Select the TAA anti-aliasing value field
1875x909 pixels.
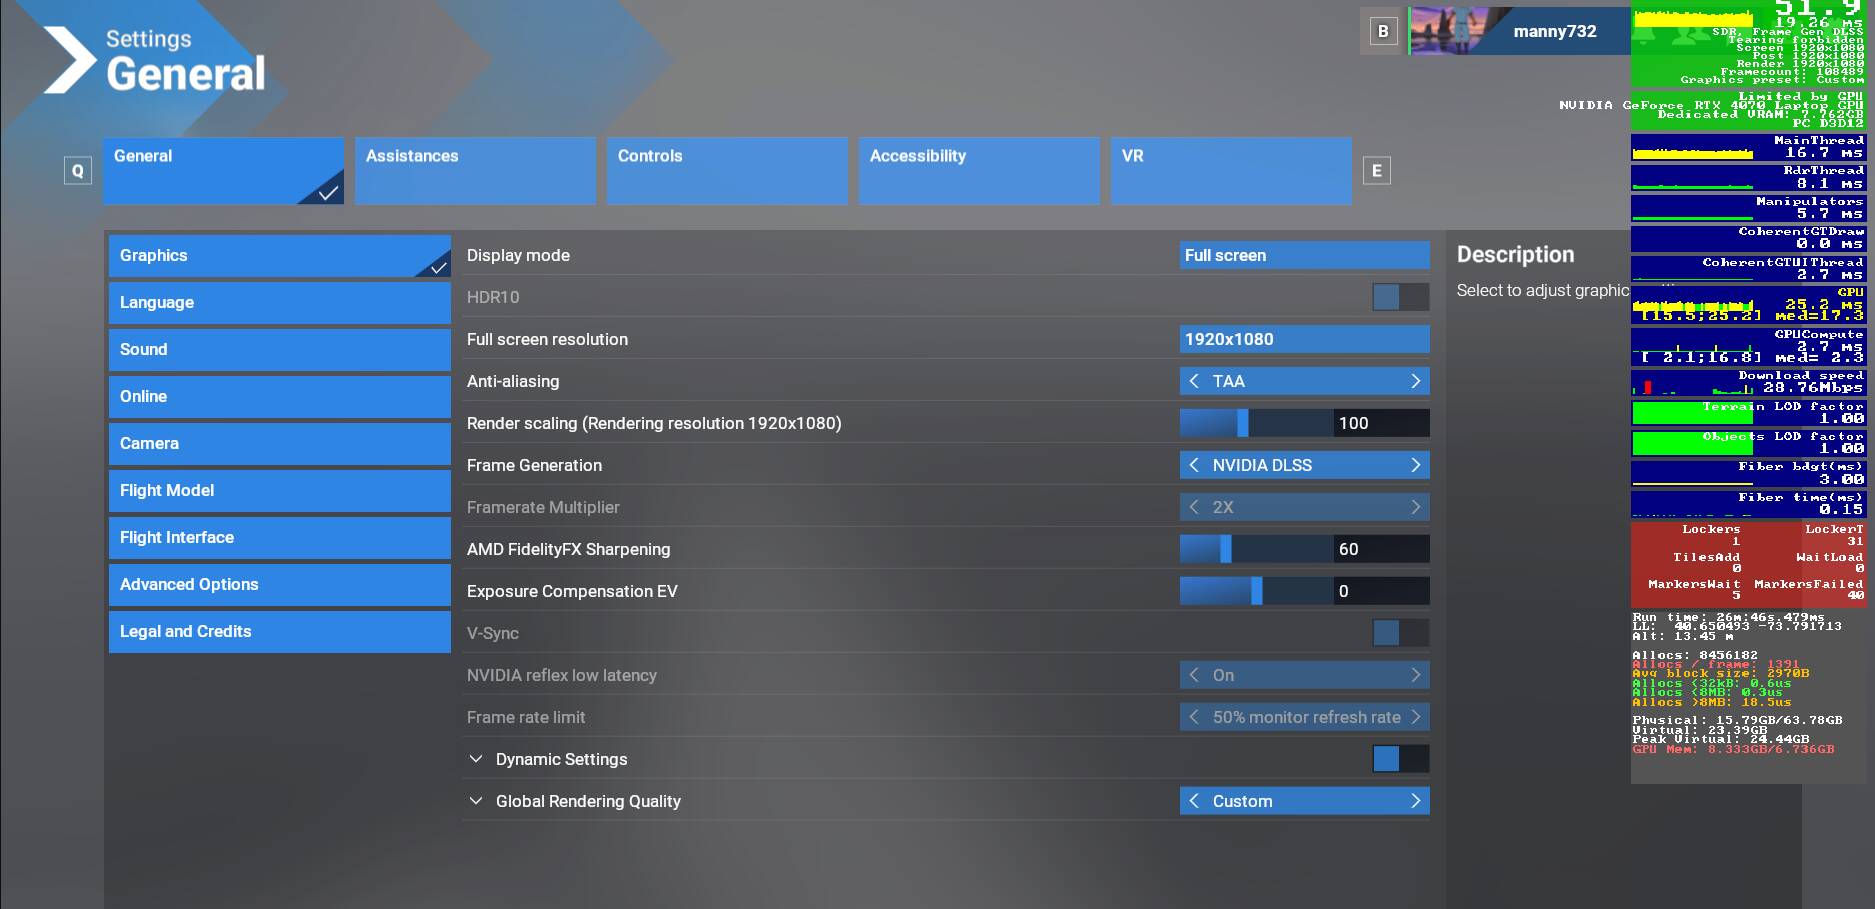pyautogui.click(x=1305, y=381)
